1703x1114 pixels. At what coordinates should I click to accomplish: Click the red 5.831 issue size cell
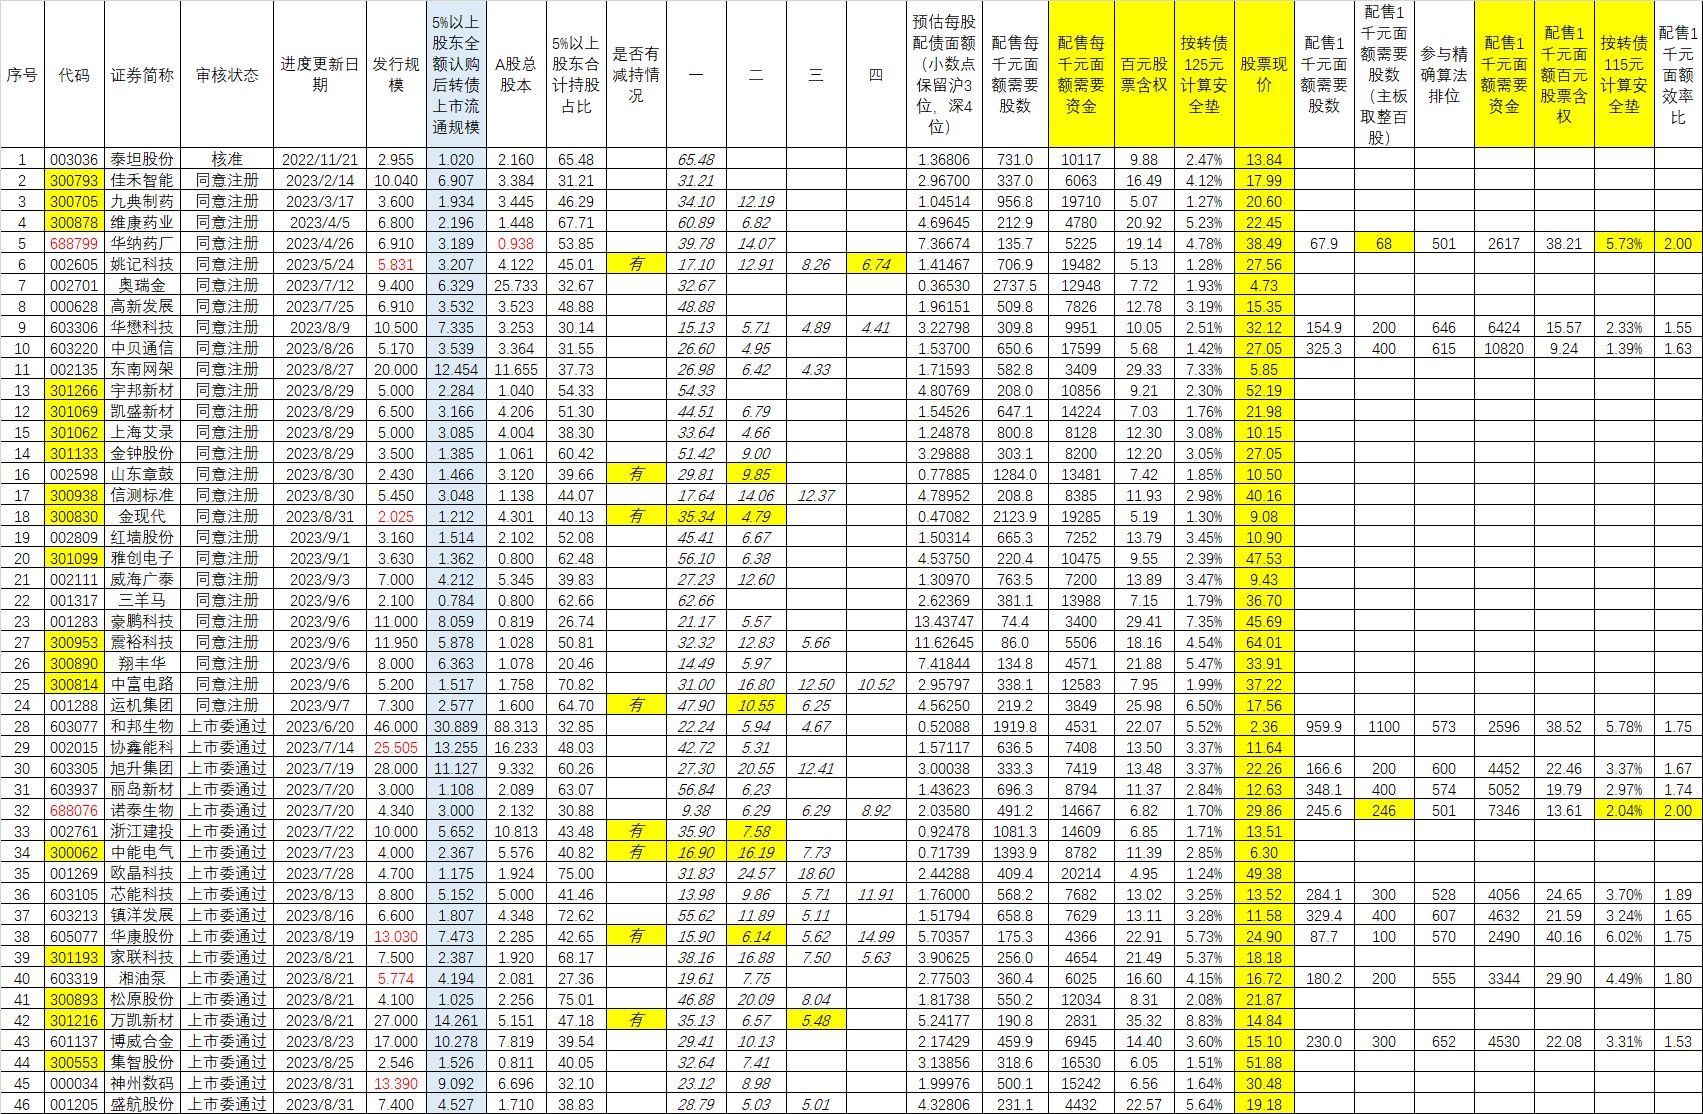click(396, 264)
